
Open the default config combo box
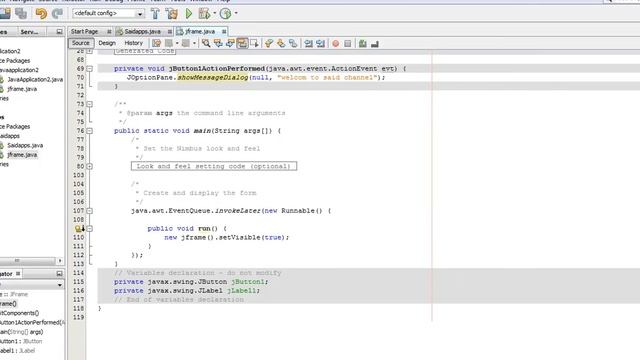click(108, 13)
